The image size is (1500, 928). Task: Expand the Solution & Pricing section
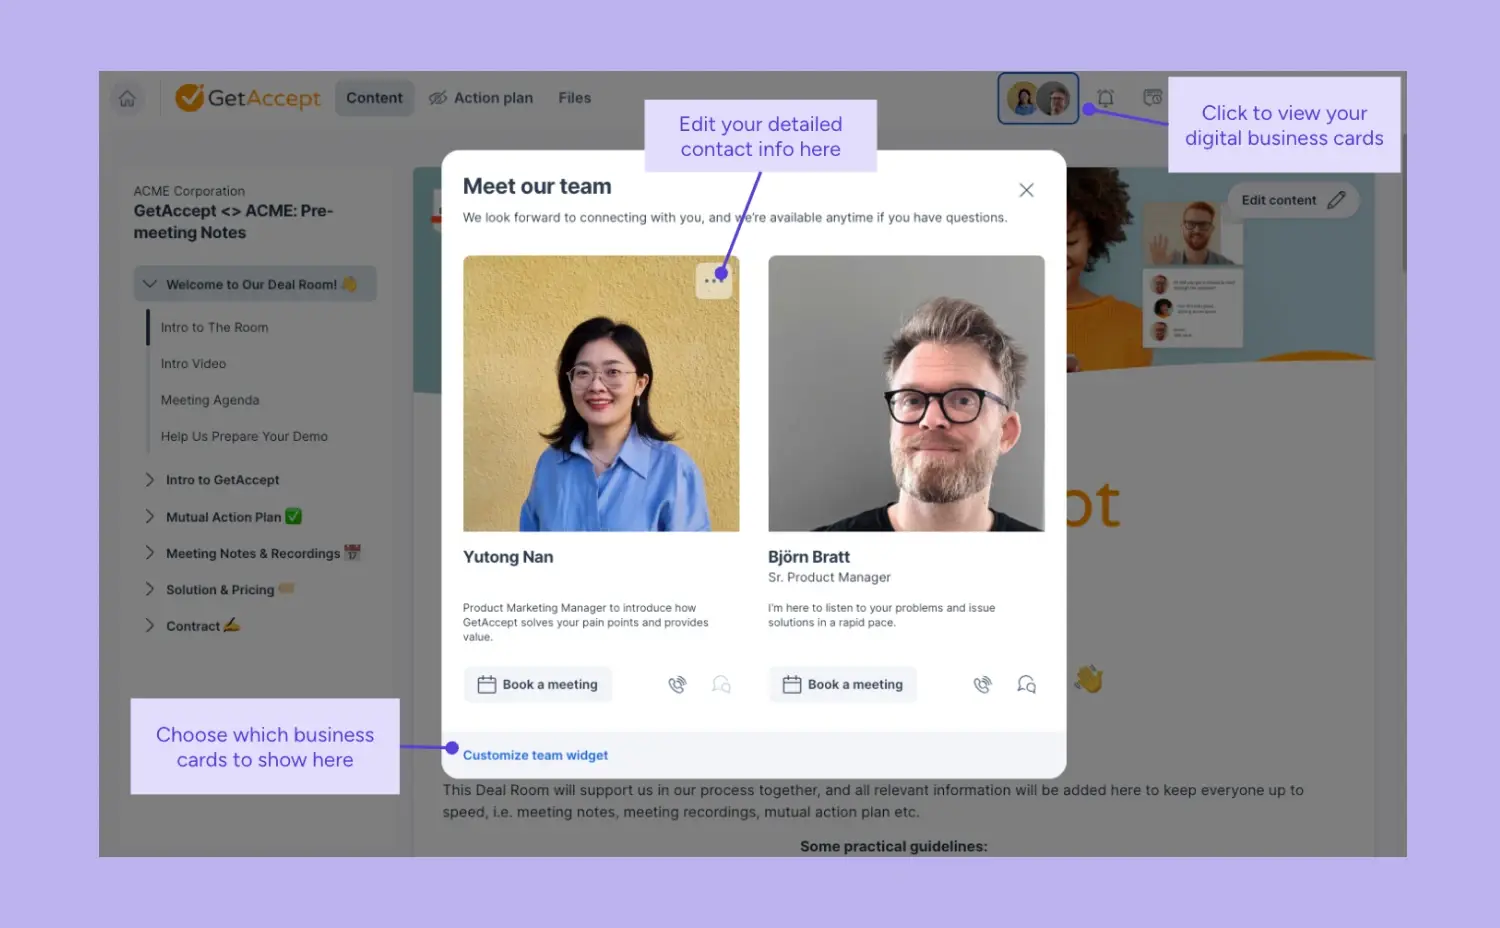point(149,589)
